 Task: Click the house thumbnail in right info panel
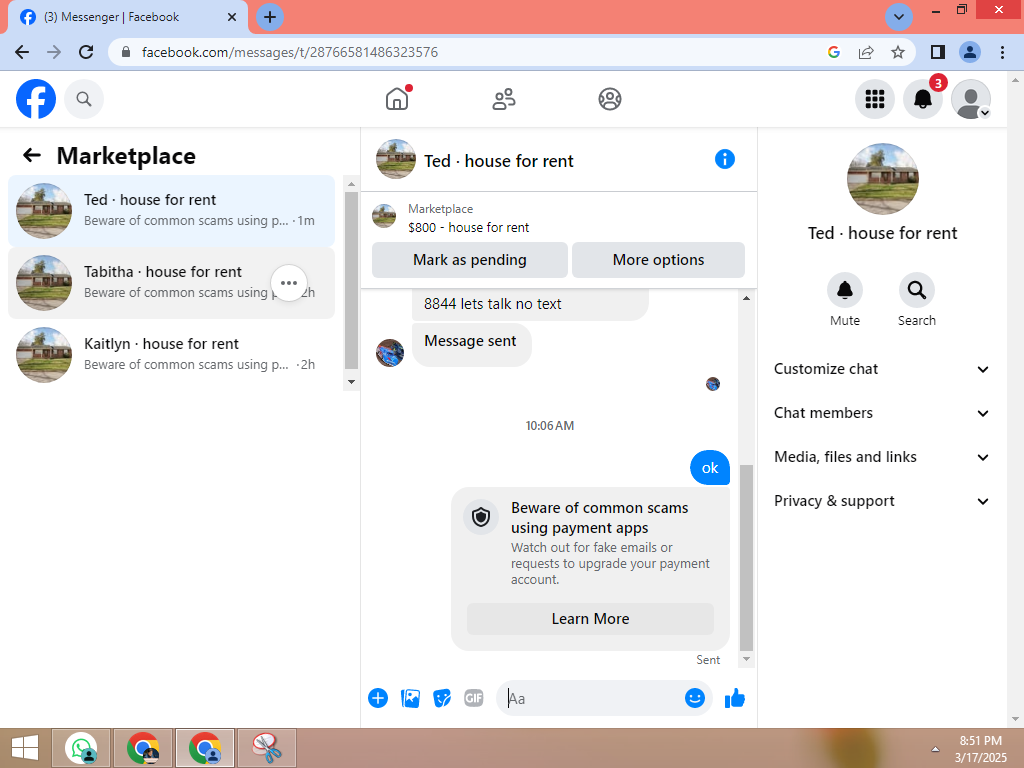882,179
